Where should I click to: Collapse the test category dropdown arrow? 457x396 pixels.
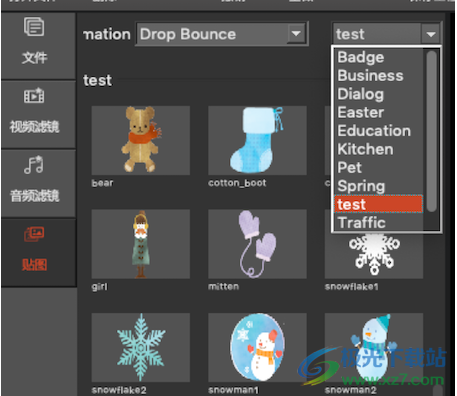(x=431, y=34)
